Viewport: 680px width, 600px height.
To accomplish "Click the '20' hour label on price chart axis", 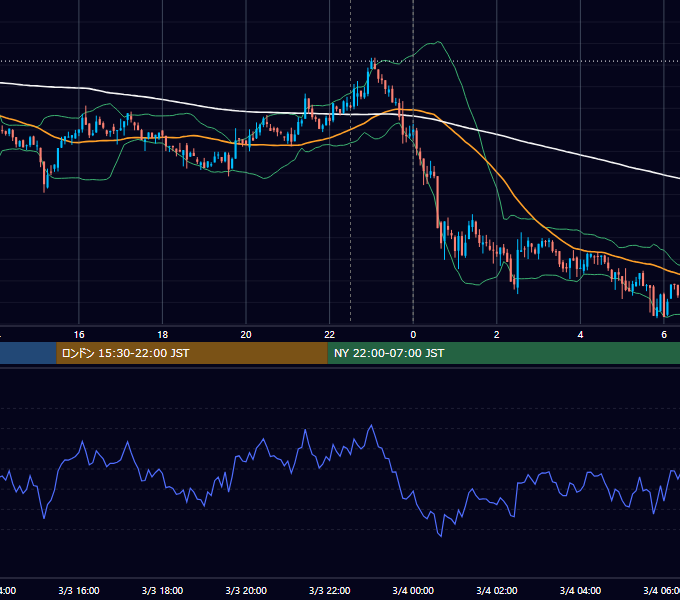I will [246, 335].
